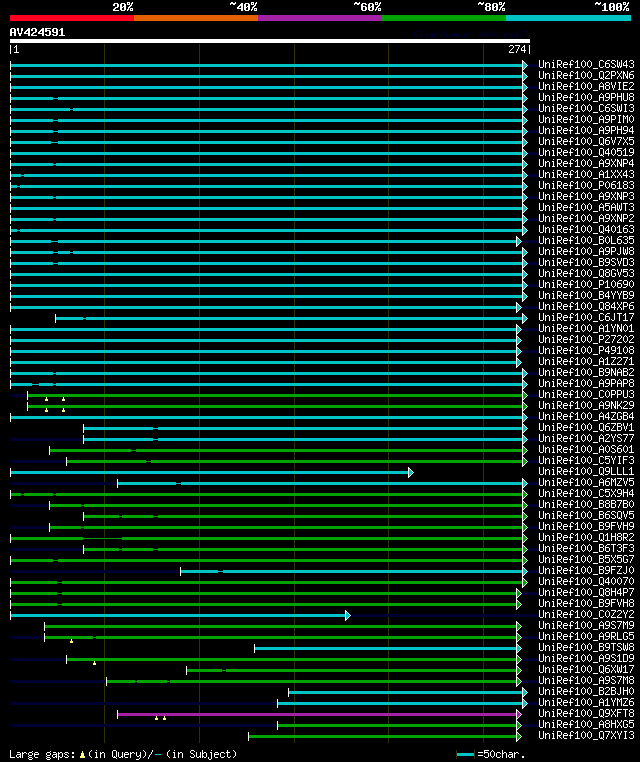Click the UniRef100_C6SWI3 label
This screenshot has width=640, height=762.
click(586, 108)
